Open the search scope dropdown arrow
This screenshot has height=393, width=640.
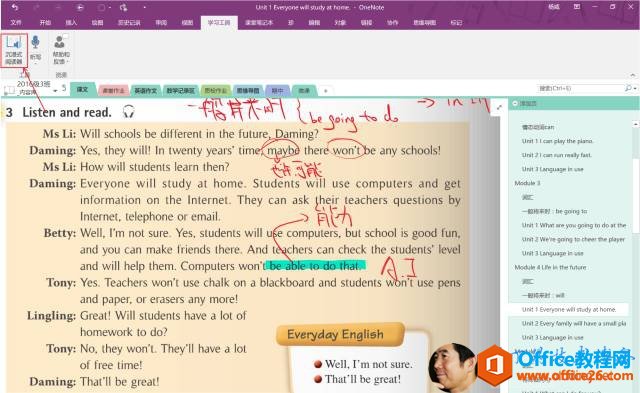point(635,89)
